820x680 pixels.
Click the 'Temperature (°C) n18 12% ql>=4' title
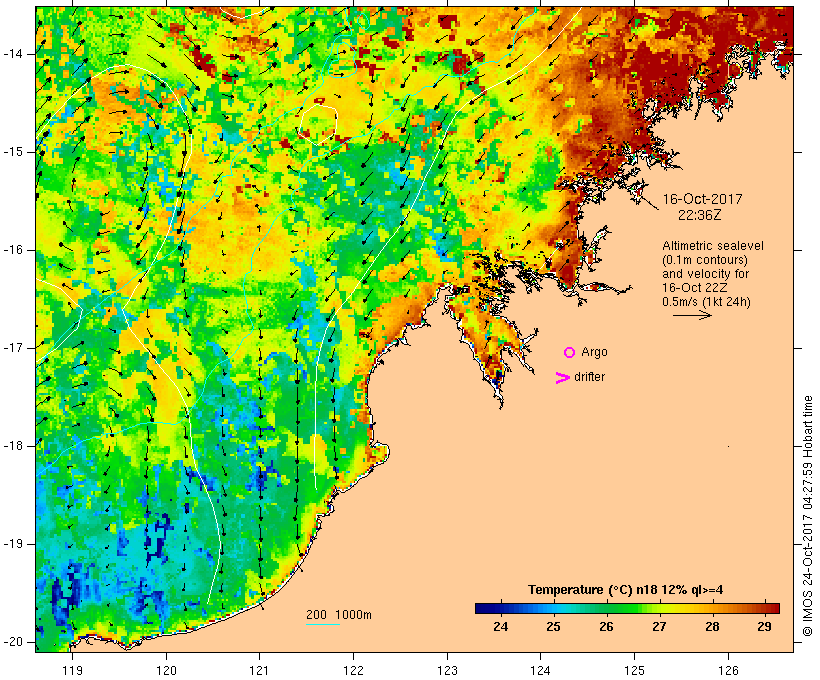[x=625, y=590]
